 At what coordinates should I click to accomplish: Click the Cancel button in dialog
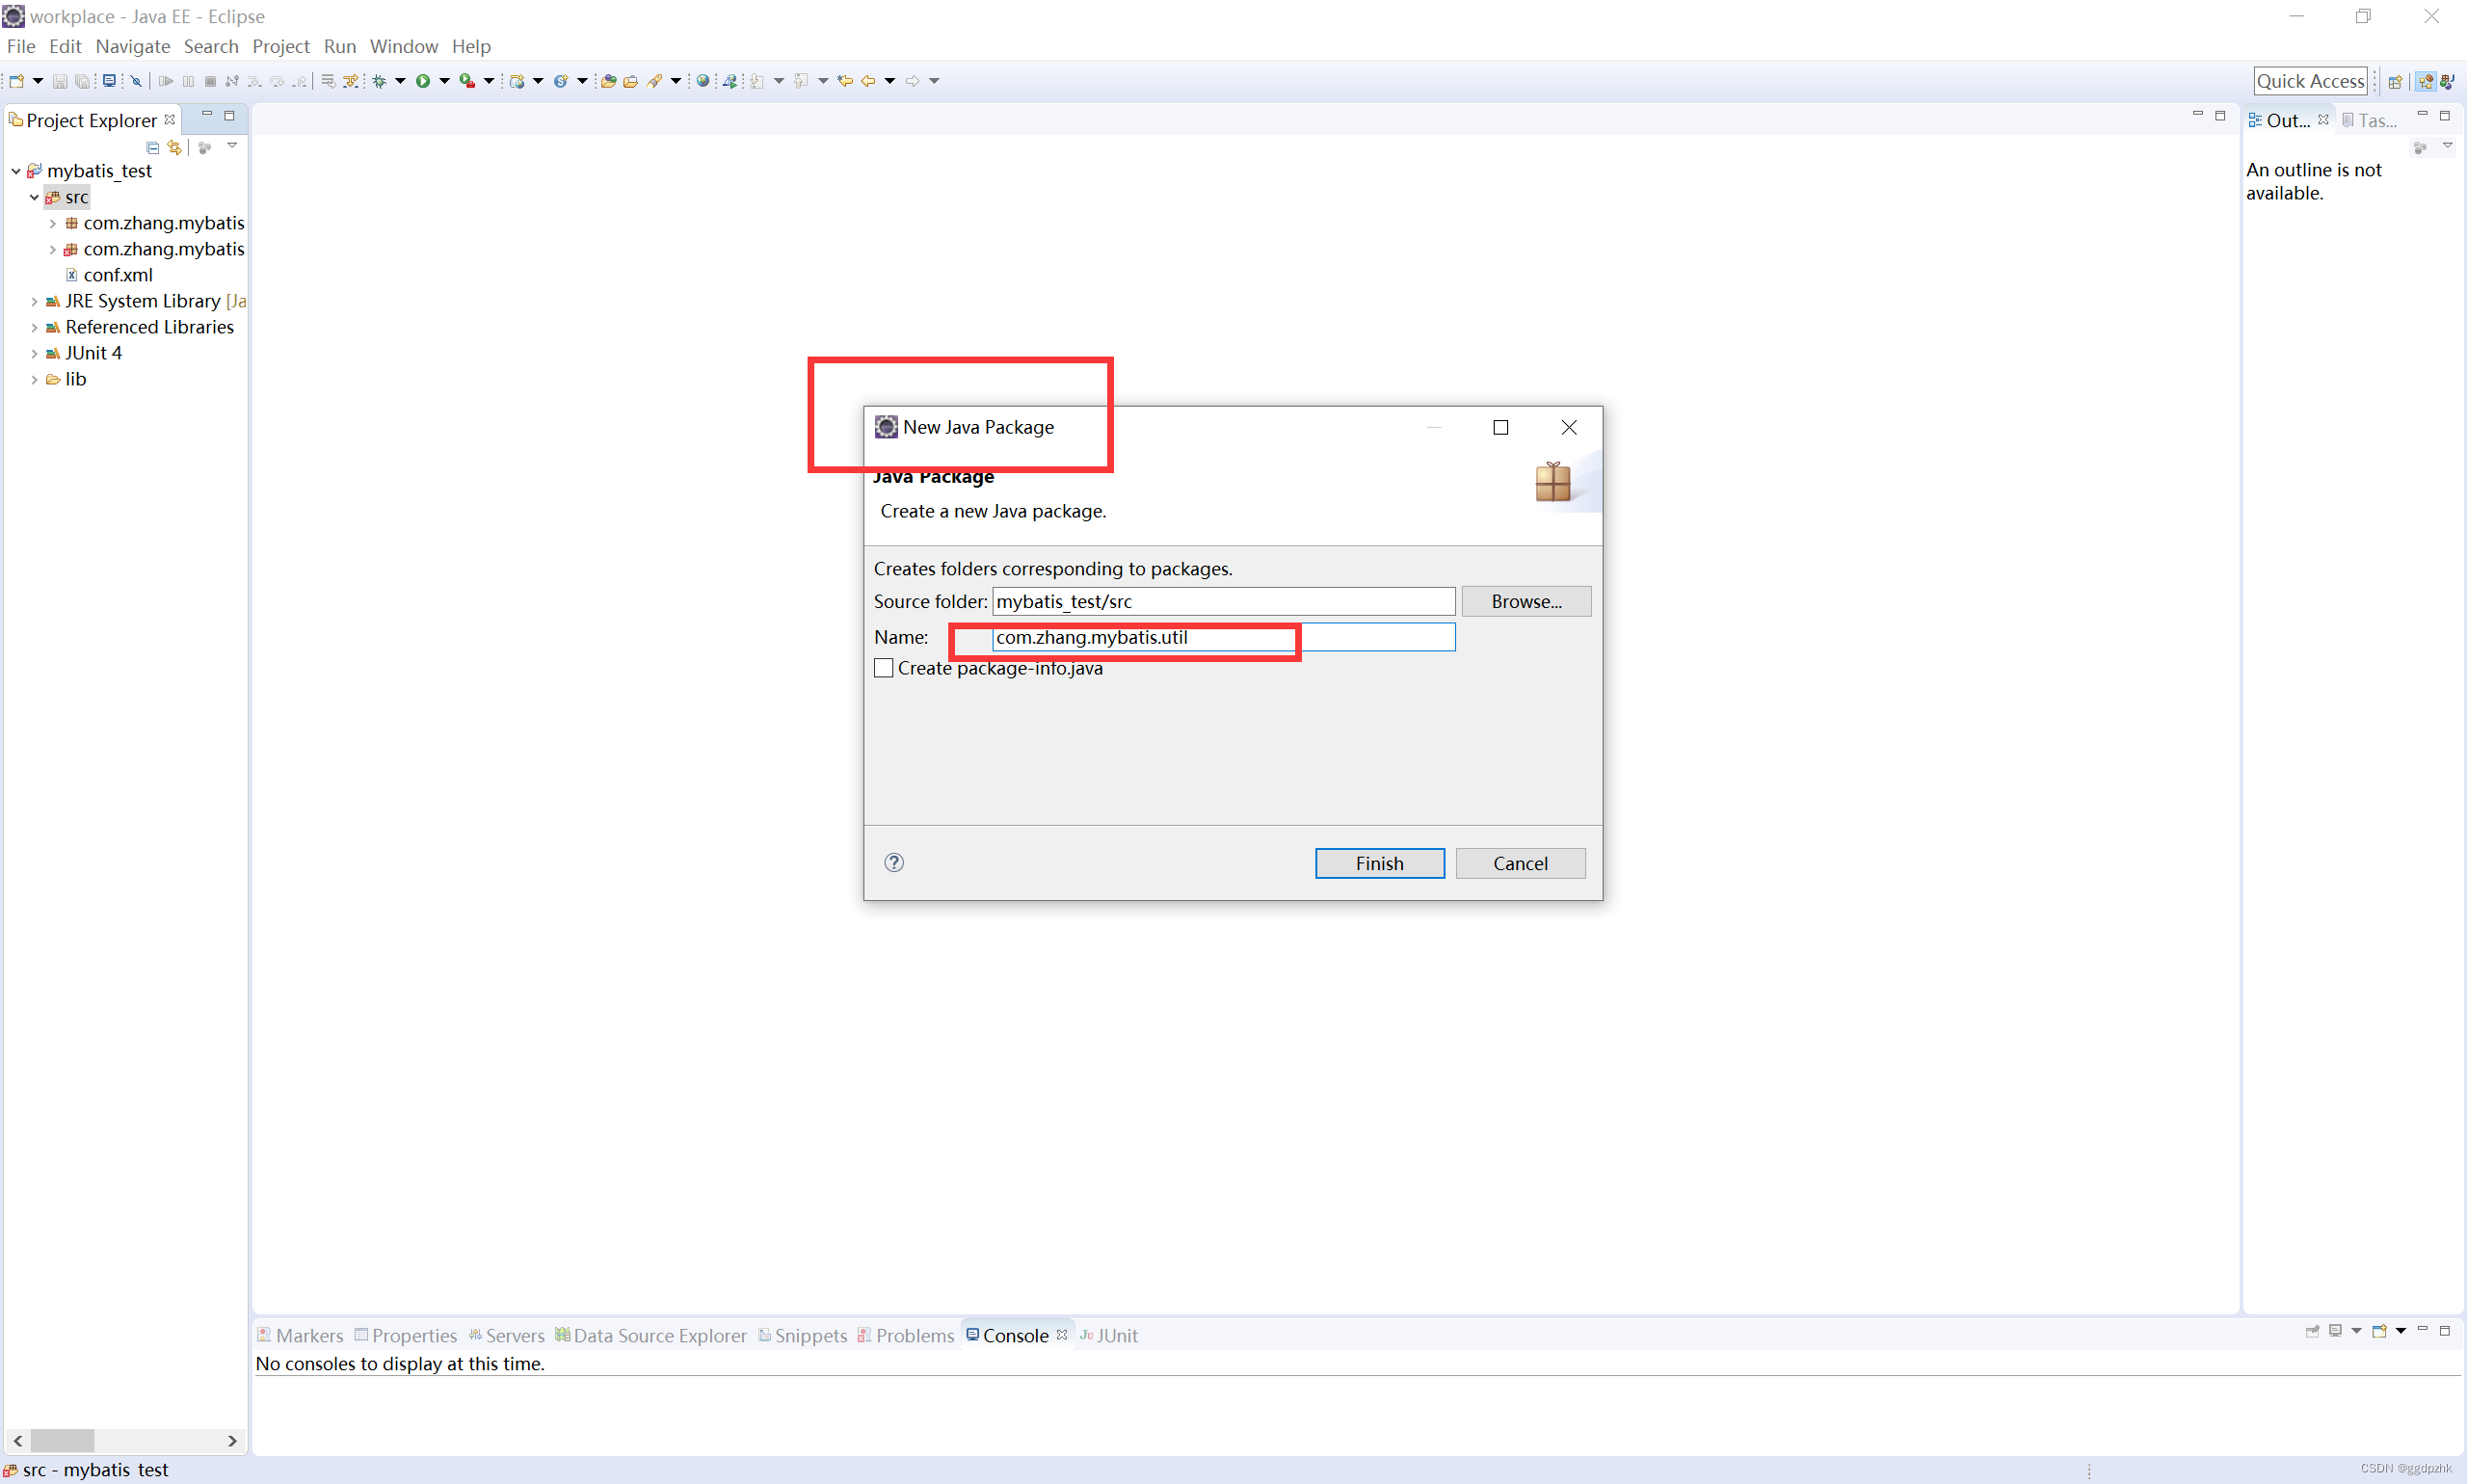coord(1520,863)
